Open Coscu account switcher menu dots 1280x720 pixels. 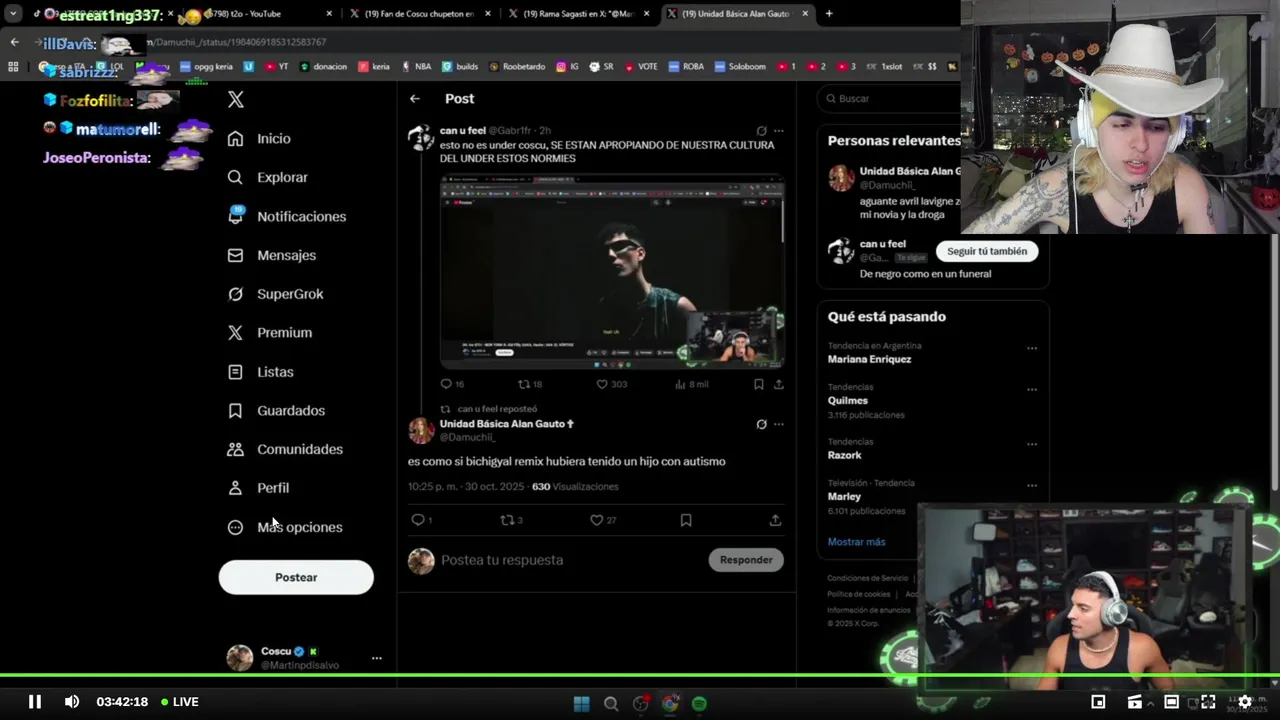pyautogui.click(x=377, y=658)
